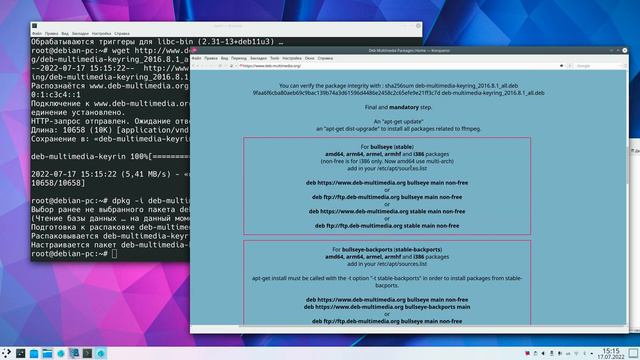This screenshot has width=640, height=360.
Task: Close the Konsole window
Action: [x=418, y=26]
